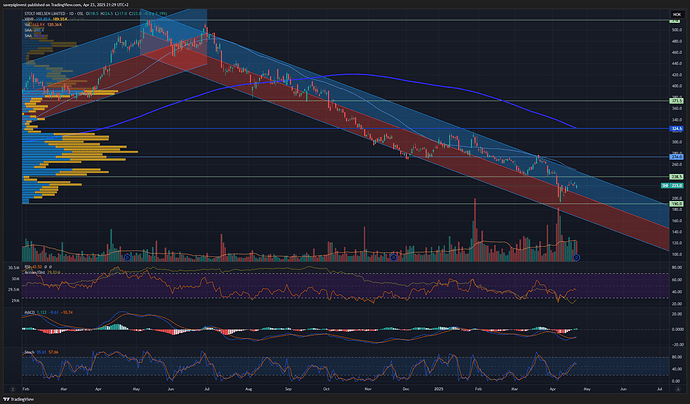Select the second SMA indicator legend
This screenshot has width=690, height=404.
(28, 36)
